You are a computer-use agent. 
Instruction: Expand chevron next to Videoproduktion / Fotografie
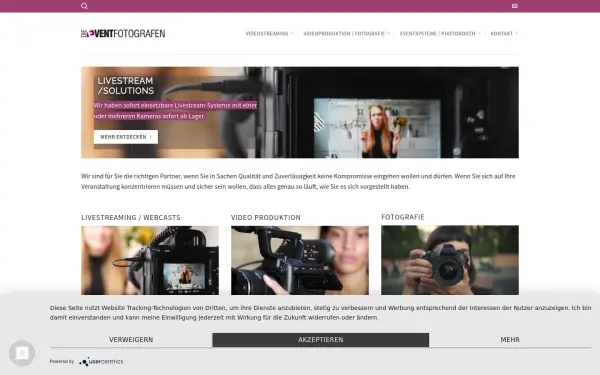coord(388,33)
